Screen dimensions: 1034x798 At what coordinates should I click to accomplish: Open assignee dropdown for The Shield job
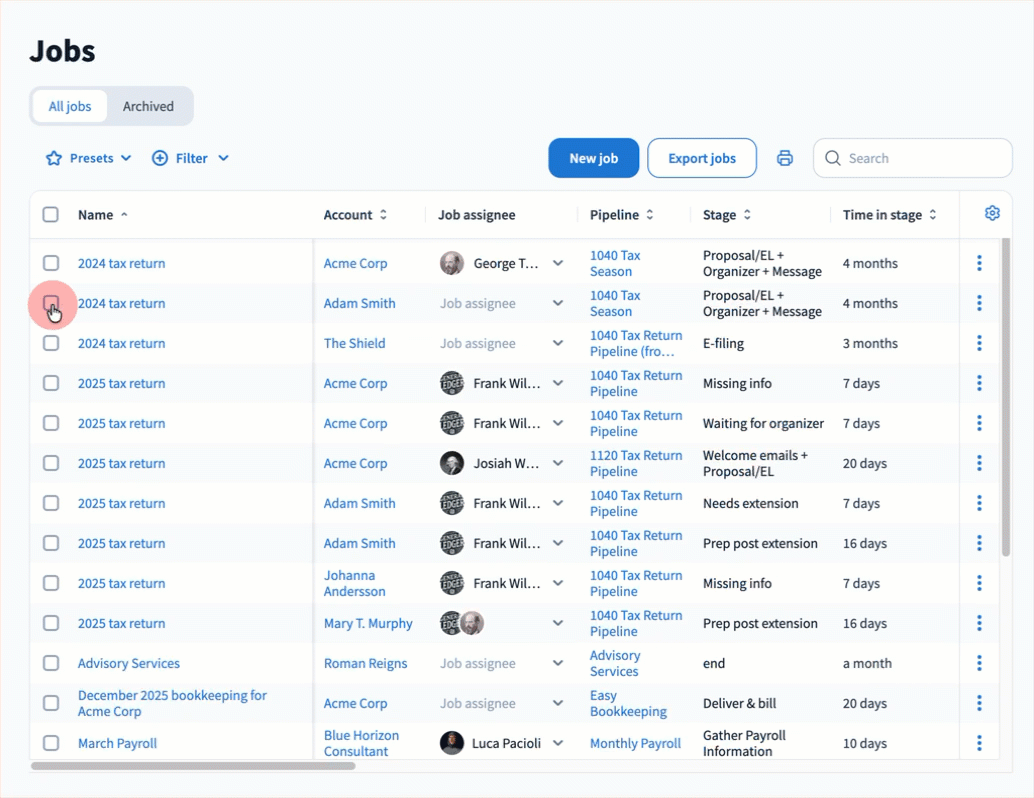click(x=558, y=343)
